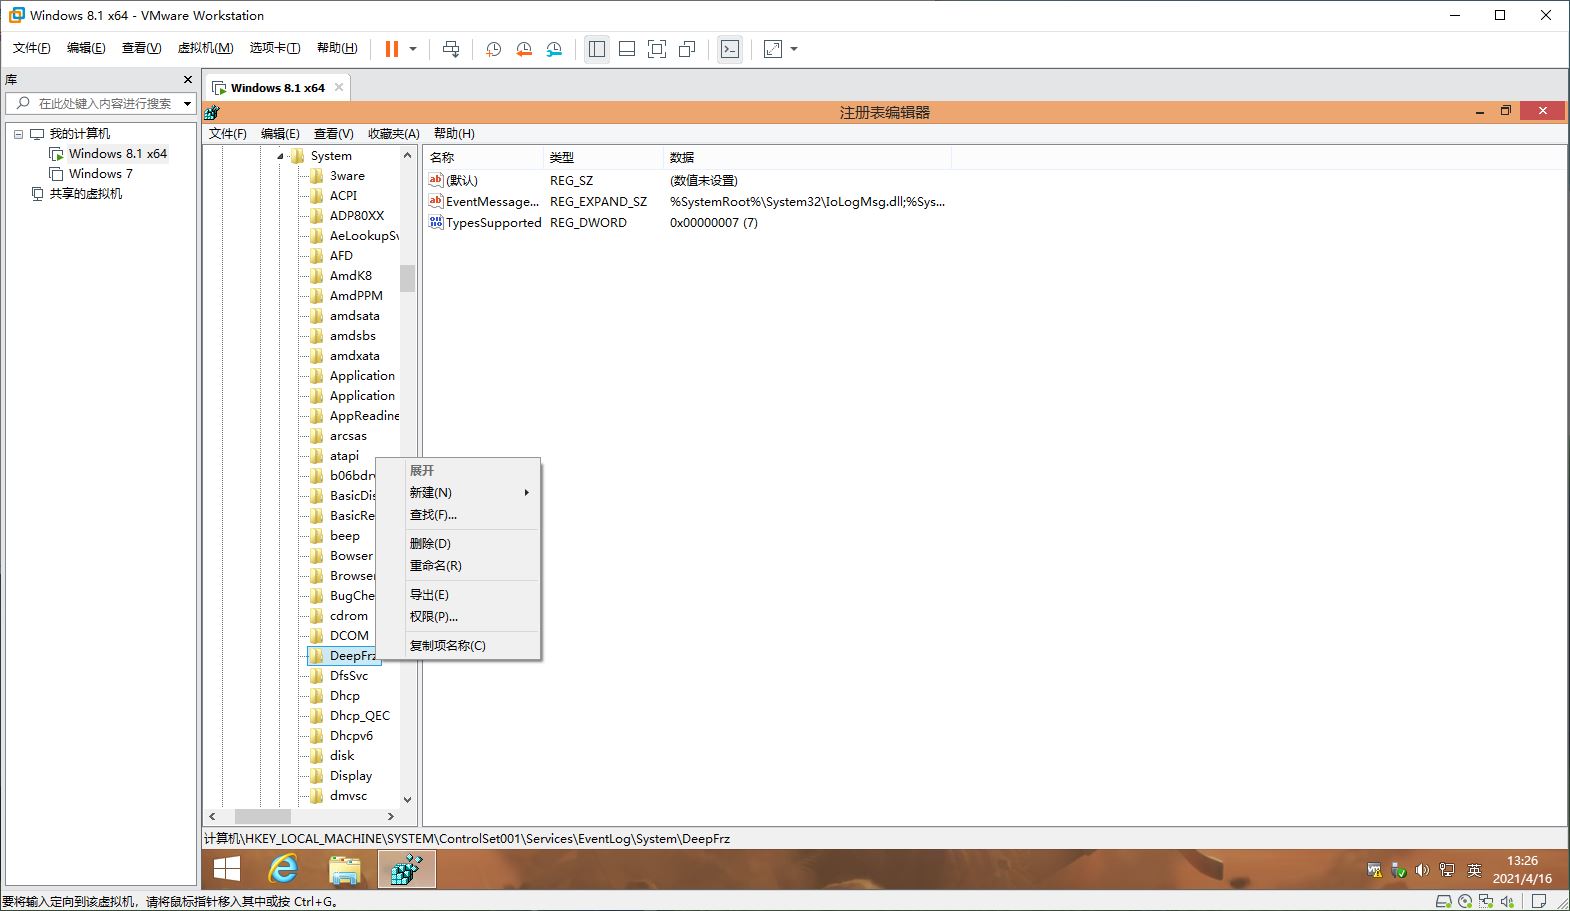Click the VMware hard disk status icon

pos(1445,901)
